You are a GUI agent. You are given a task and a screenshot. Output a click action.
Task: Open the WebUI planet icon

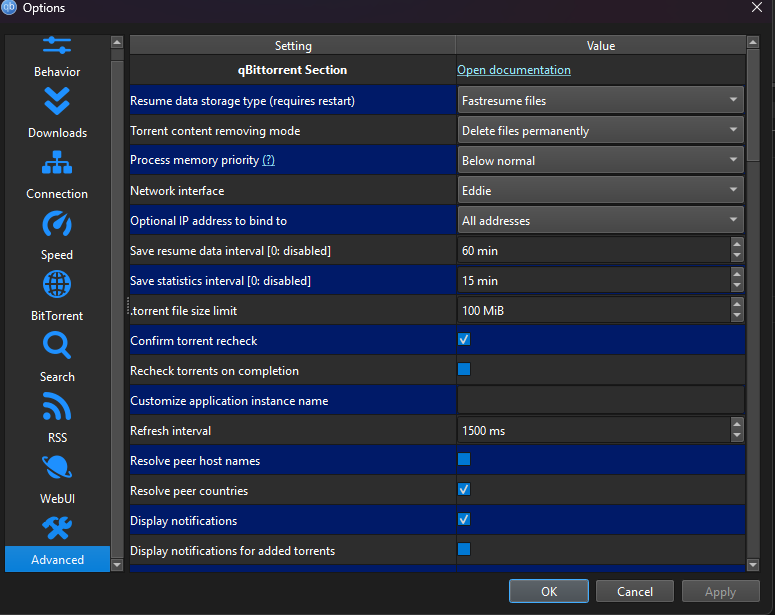coord(57,467)
